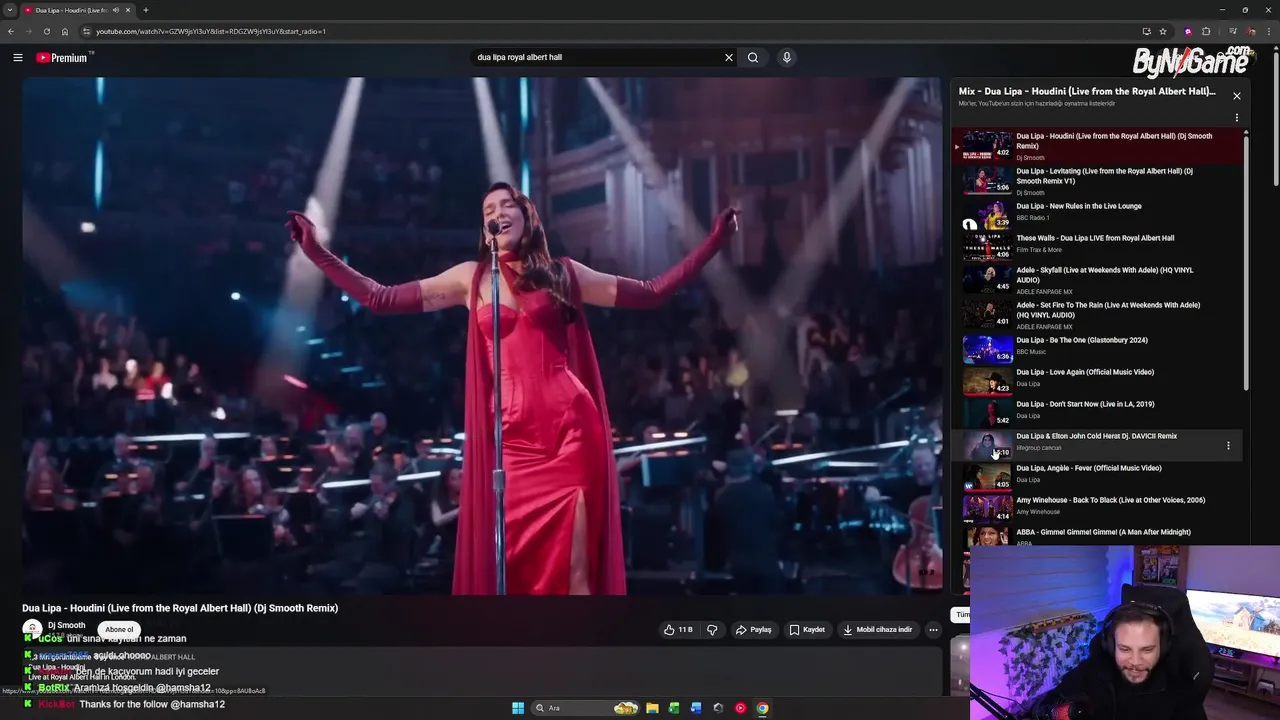This screenshot has height=720, width=1280.
Task: Open the Dj Smooth channel link
Action: tap(66, 626)
